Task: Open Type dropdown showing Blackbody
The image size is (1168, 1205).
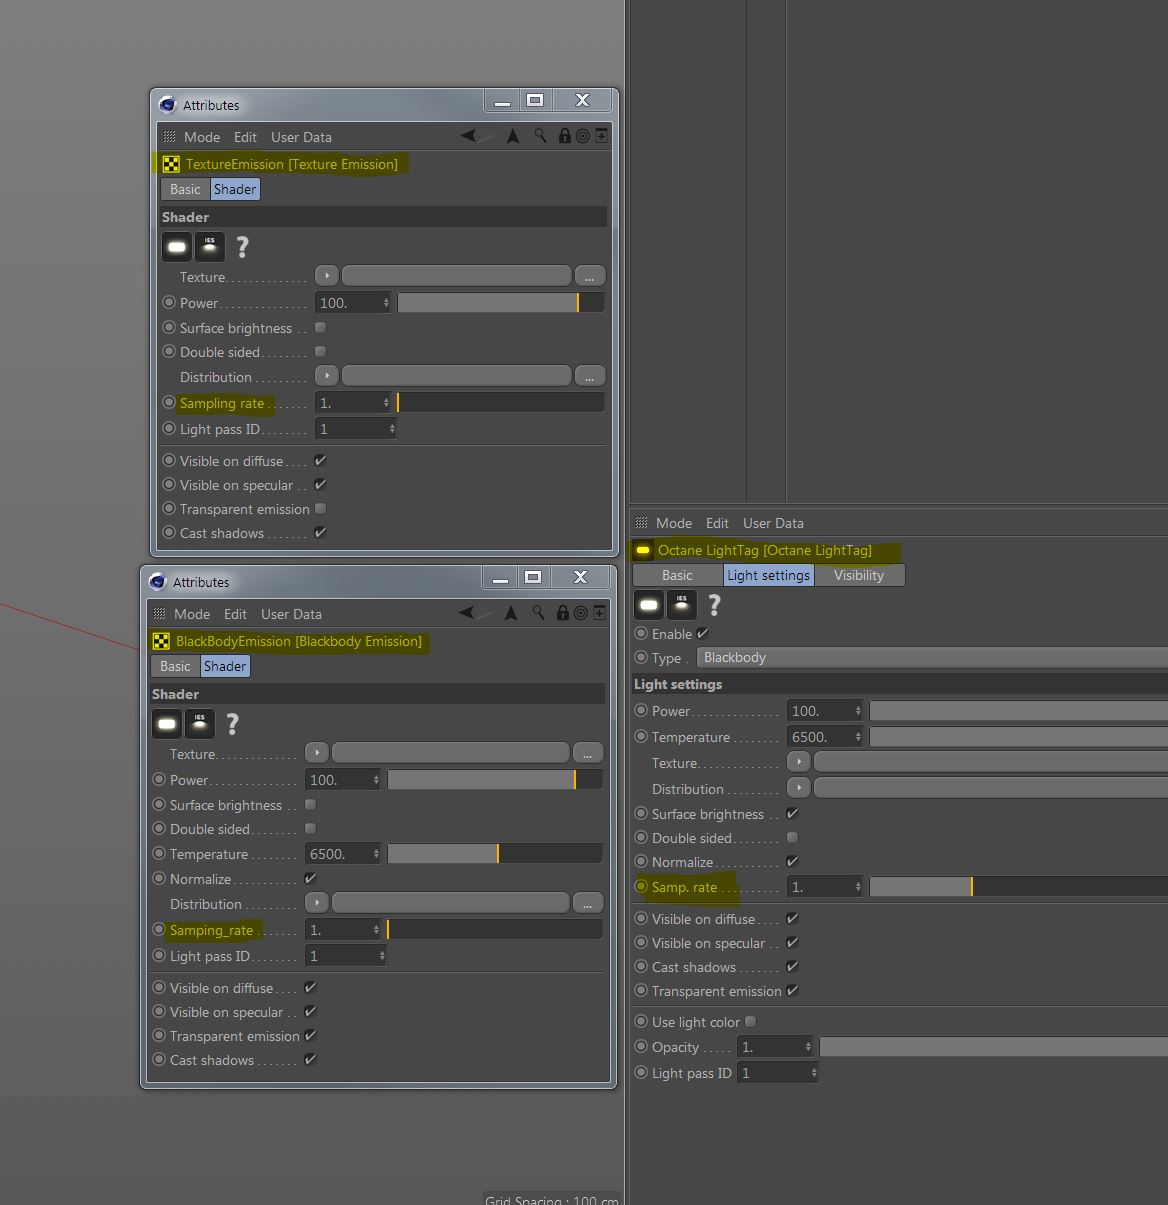Action: (932, 658)
